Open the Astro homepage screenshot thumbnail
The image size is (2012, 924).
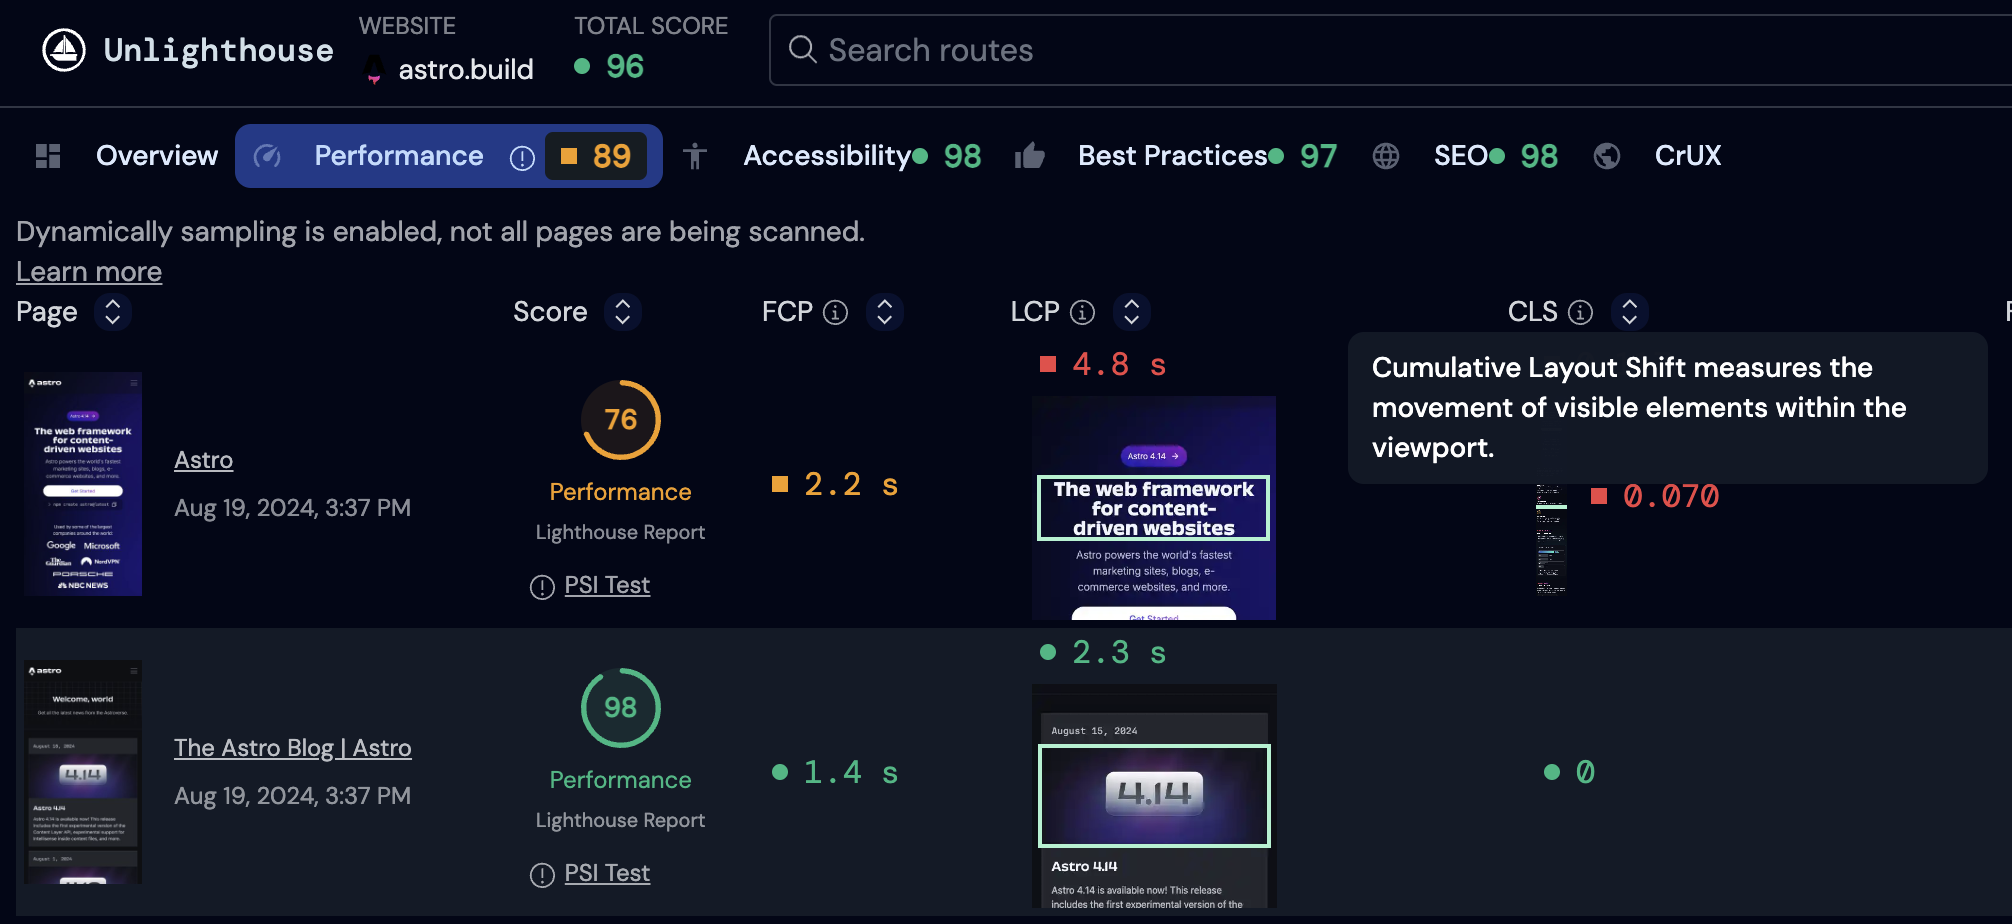(x=83, y=484)
